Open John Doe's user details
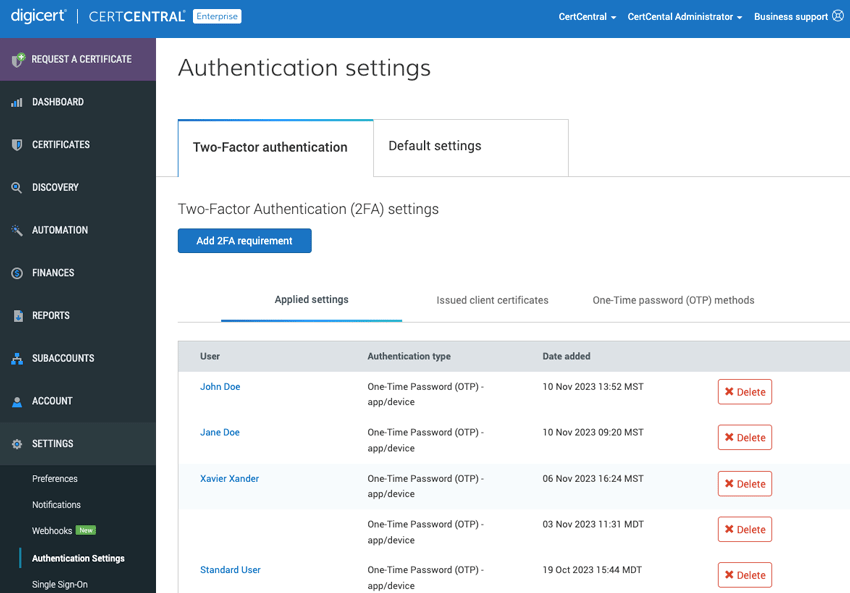This screenshot has height=593, width=850. tap(220, 386)
